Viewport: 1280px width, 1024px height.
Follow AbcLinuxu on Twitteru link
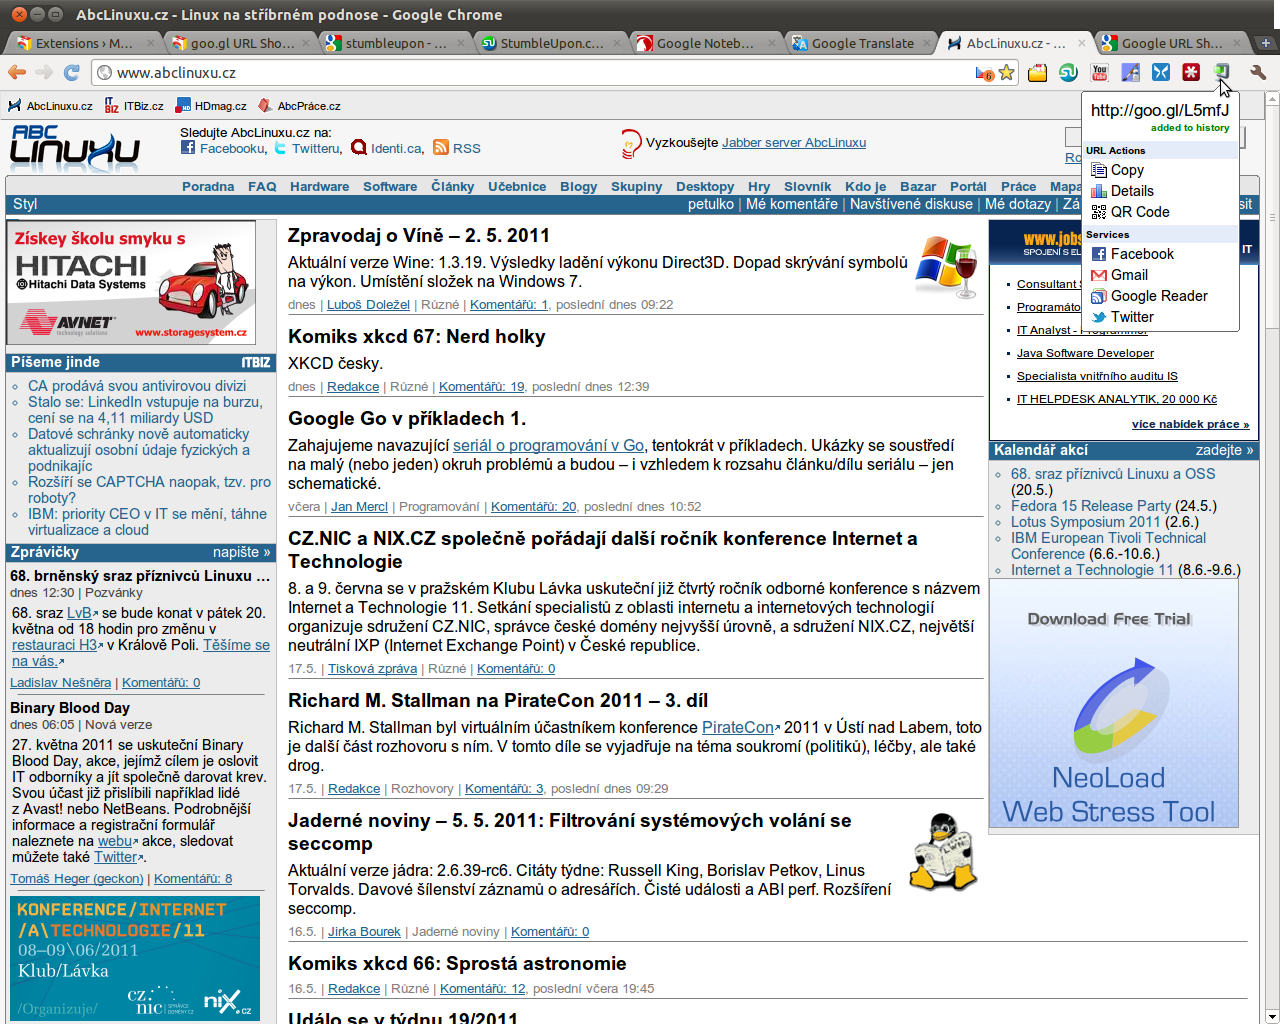tap(317, 148)
